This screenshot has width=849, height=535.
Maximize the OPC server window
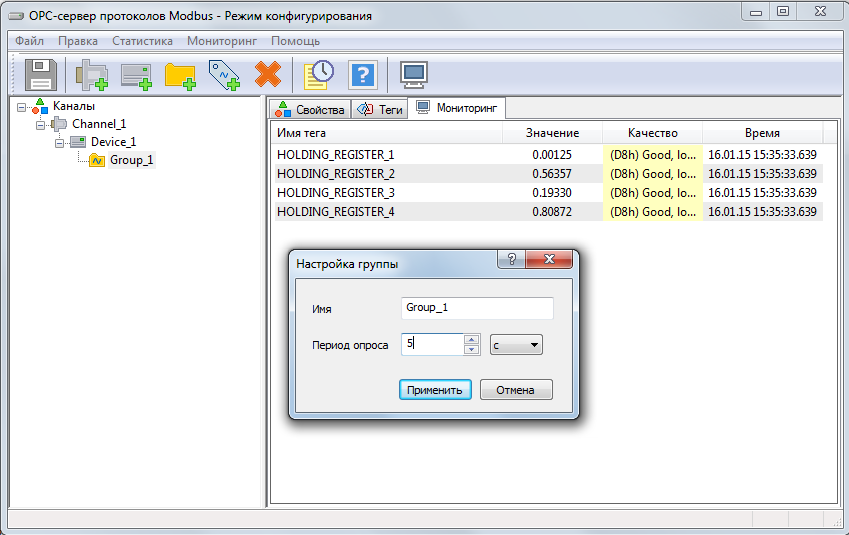pyautogui.click(x=783, y=11)
